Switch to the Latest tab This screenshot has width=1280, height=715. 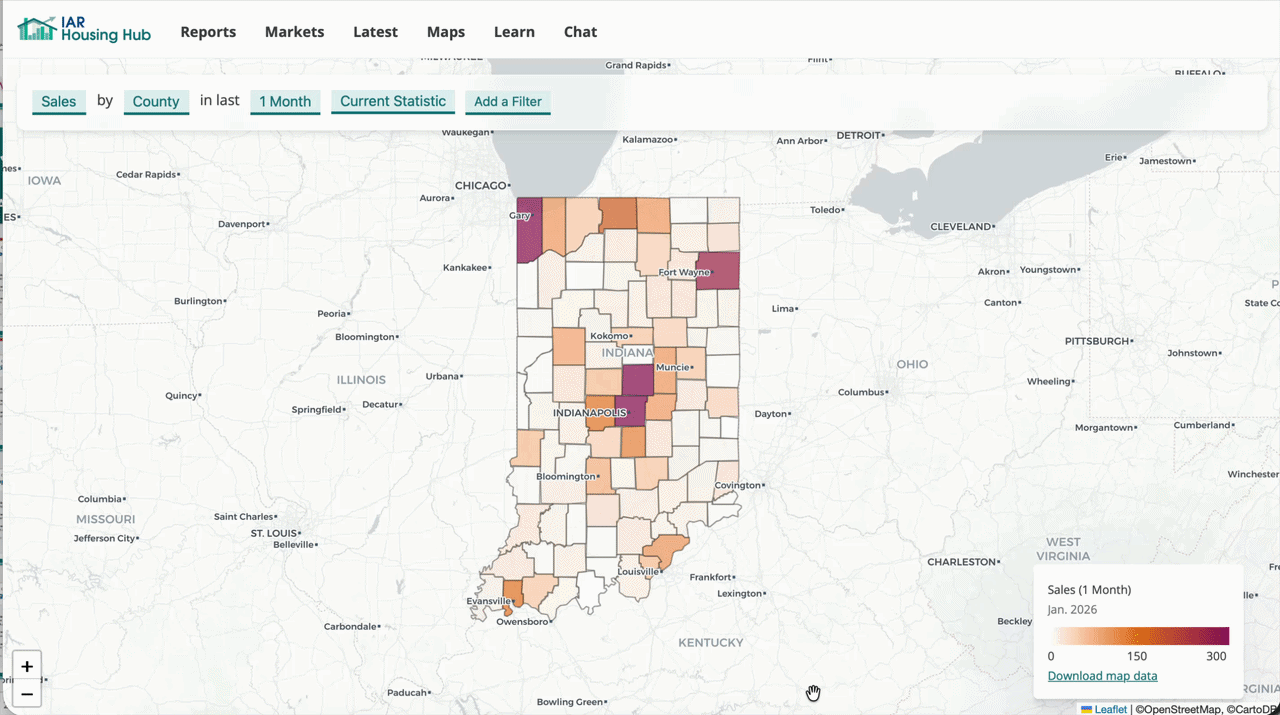click(375, 31)
